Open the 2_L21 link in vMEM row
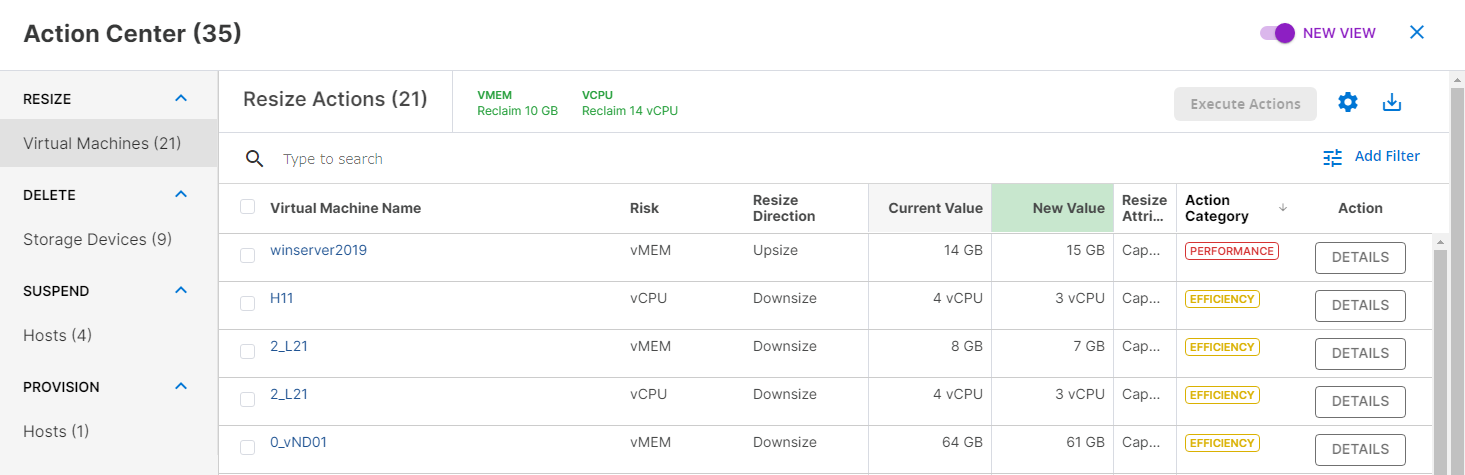 click(x=289, y=346)
